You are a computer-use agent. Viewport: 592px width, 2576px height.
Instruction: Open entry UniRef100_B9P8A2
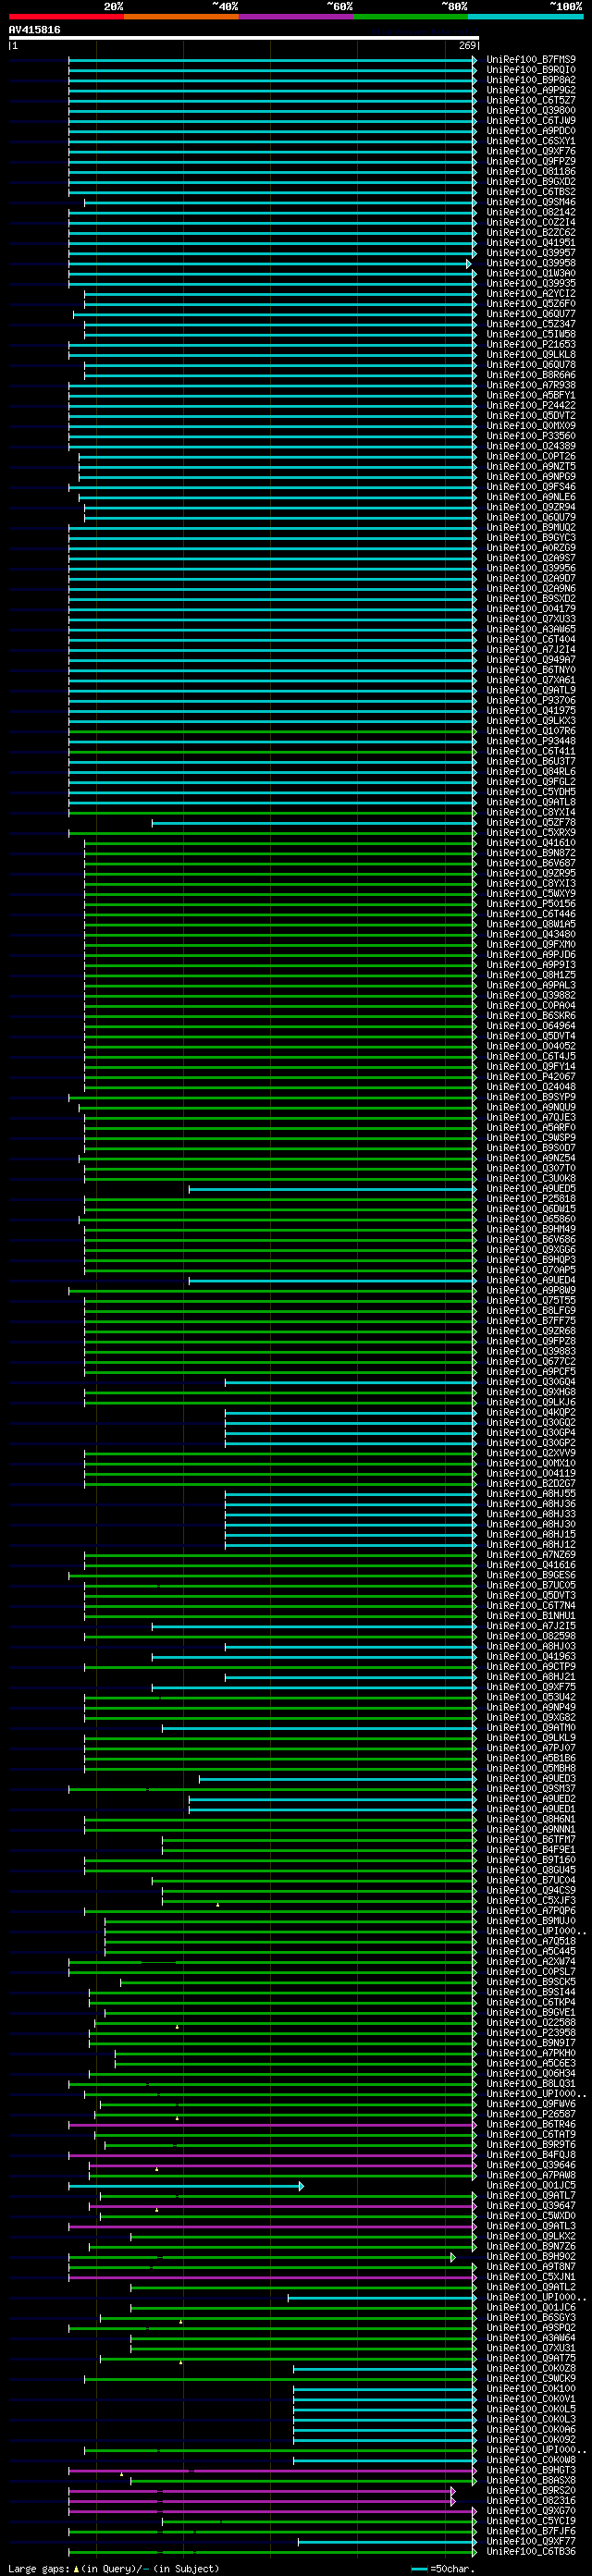tap(531, 80)
